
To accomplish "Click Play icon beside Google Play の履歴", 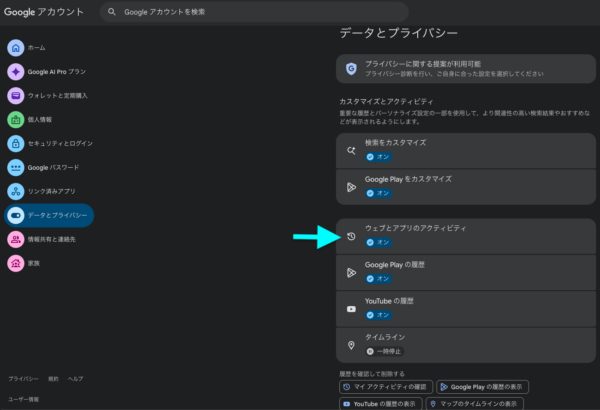I will click(351, 273).
